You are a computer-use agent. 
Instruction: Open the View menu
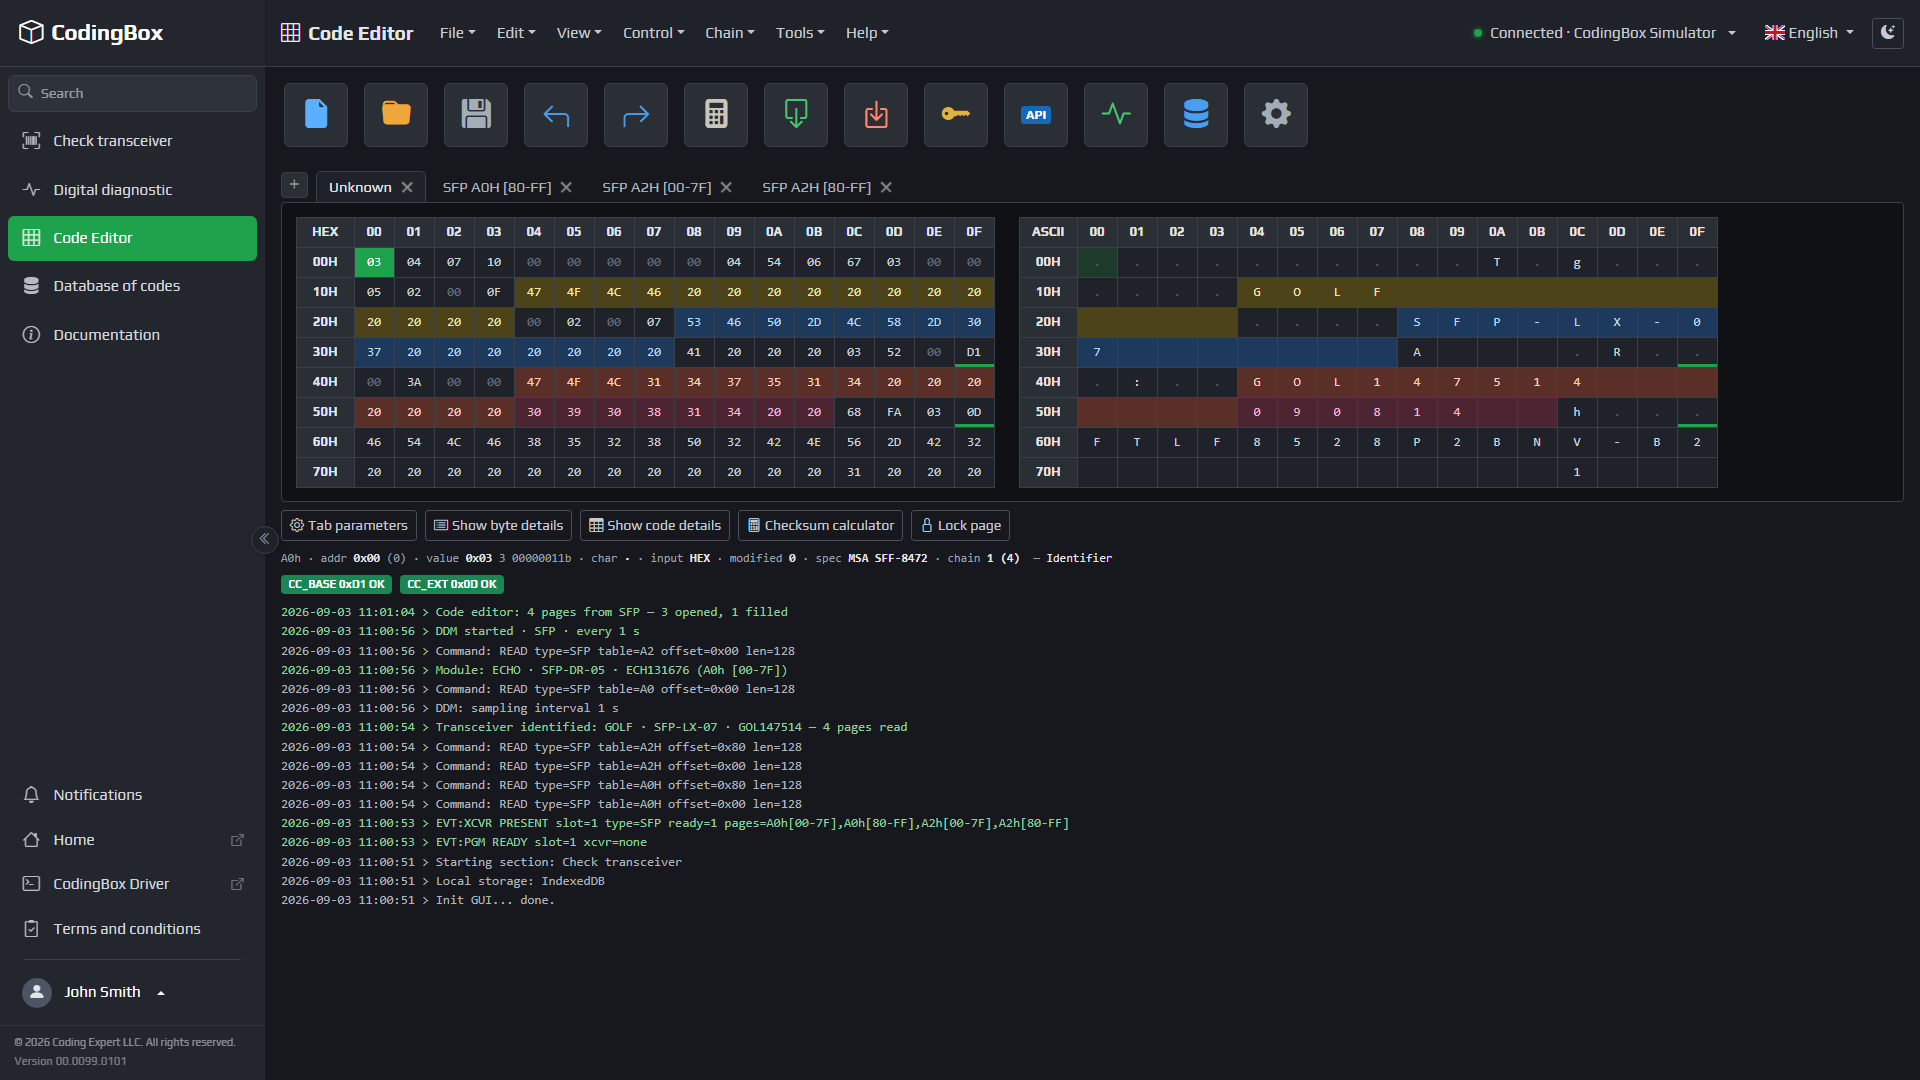tap(579, 33)
